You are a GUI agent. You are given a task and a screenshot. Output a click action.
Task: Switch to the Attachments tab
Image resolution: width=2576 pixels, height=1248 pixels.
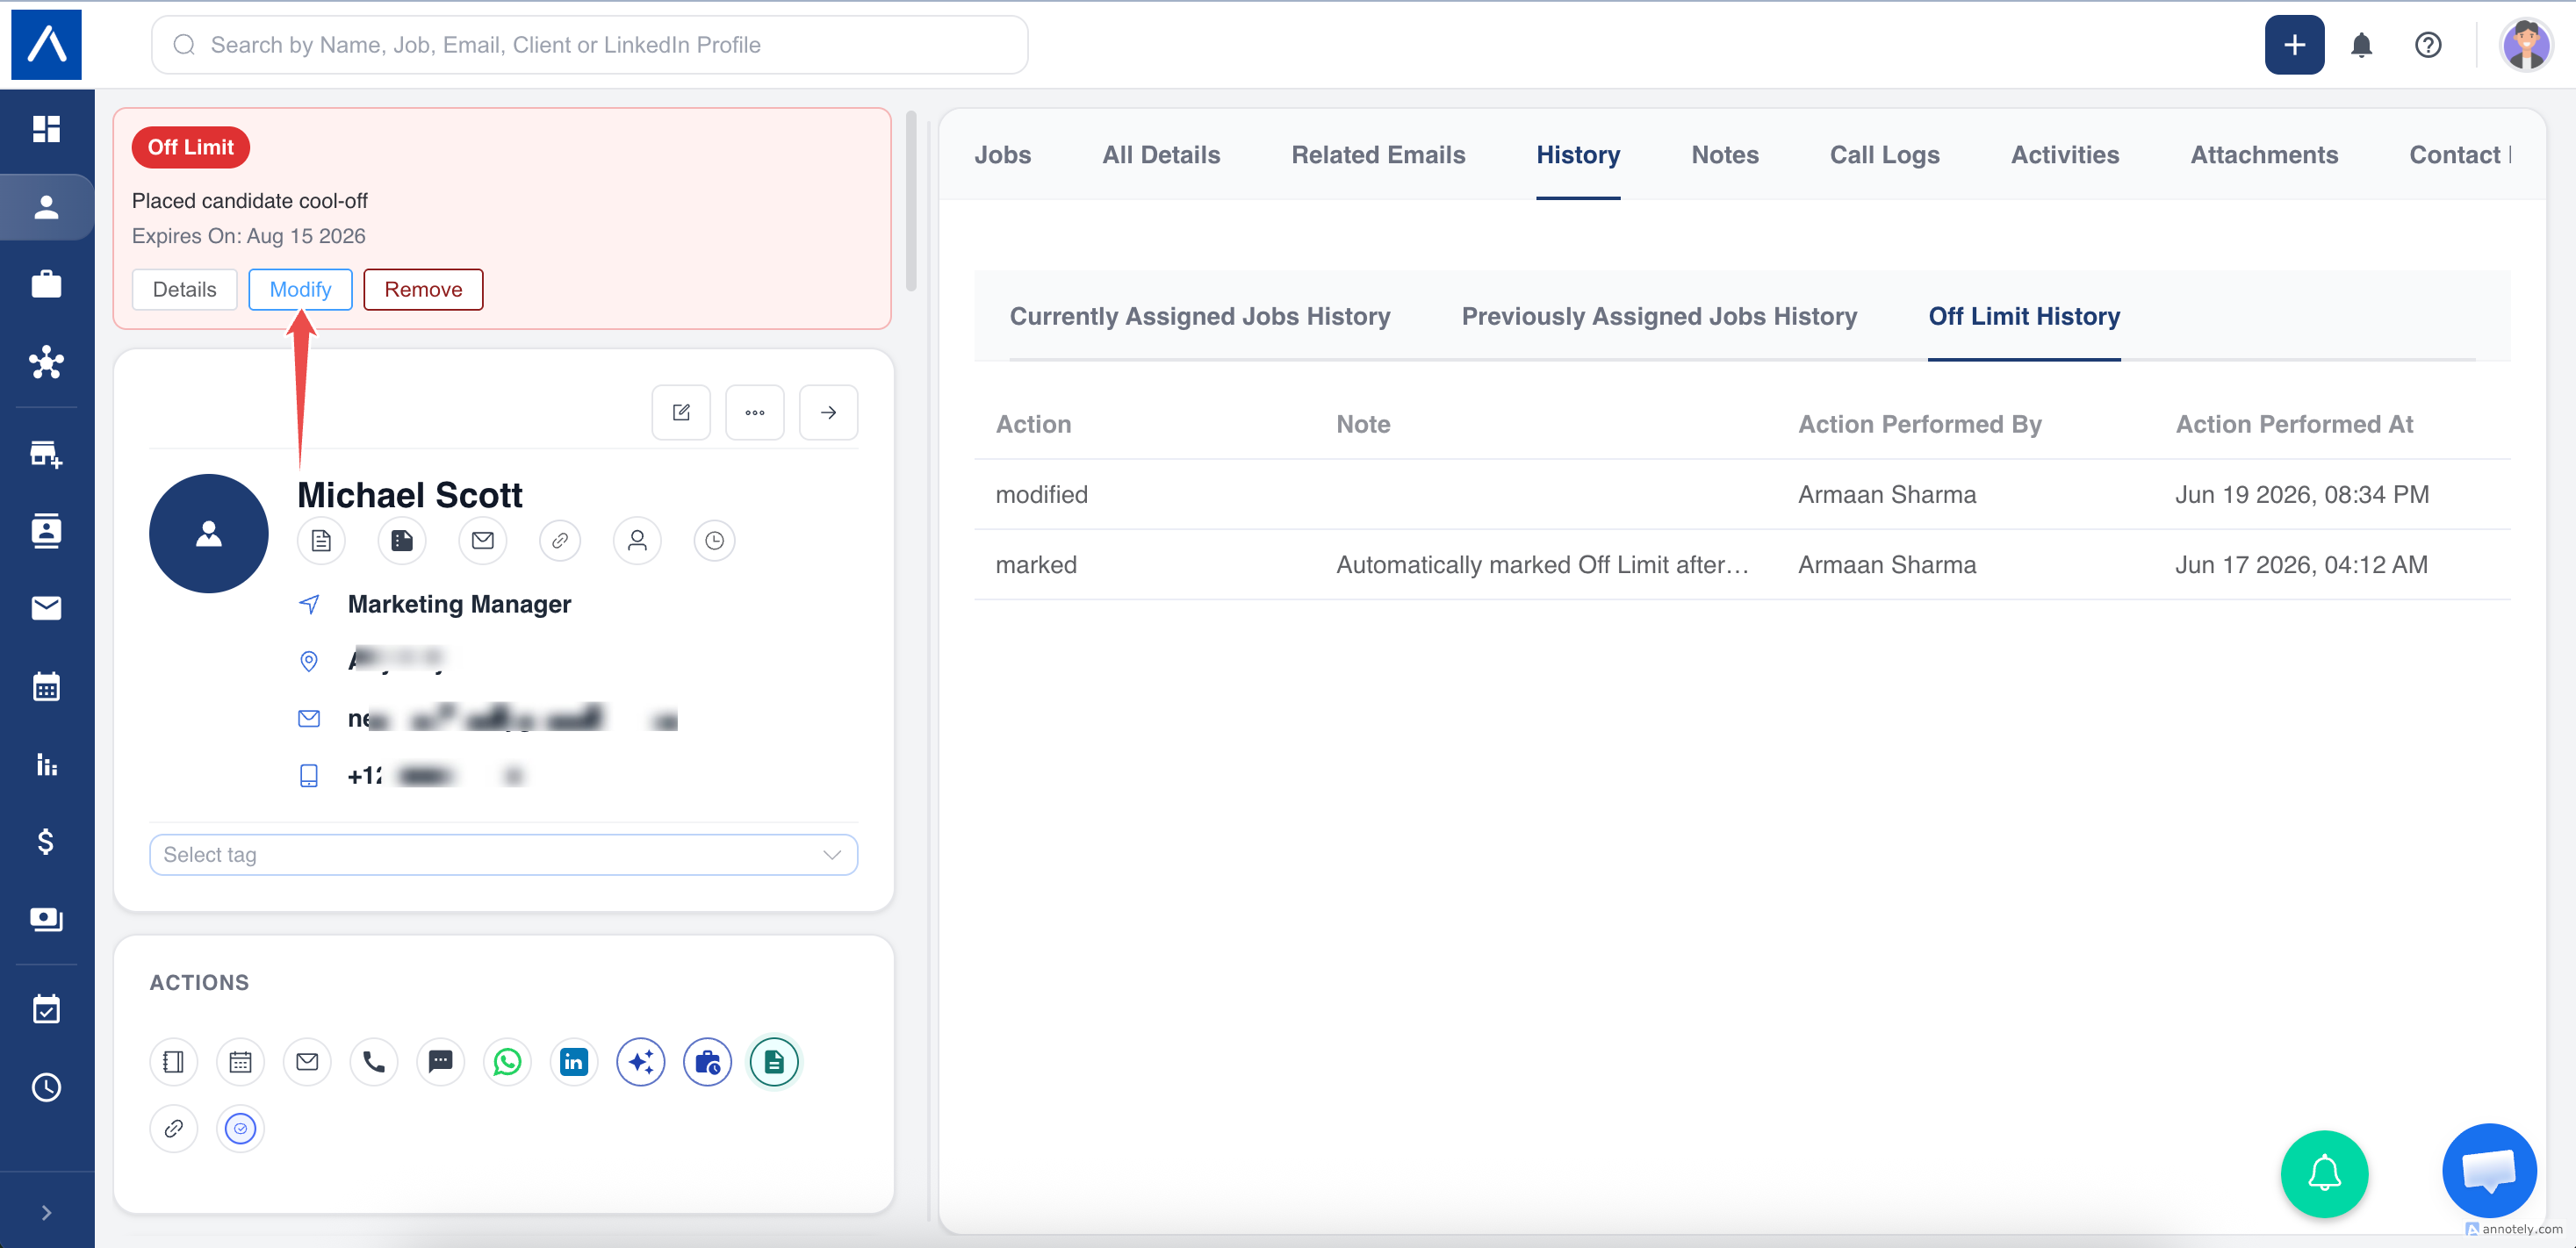click(x=2264, y=155)
